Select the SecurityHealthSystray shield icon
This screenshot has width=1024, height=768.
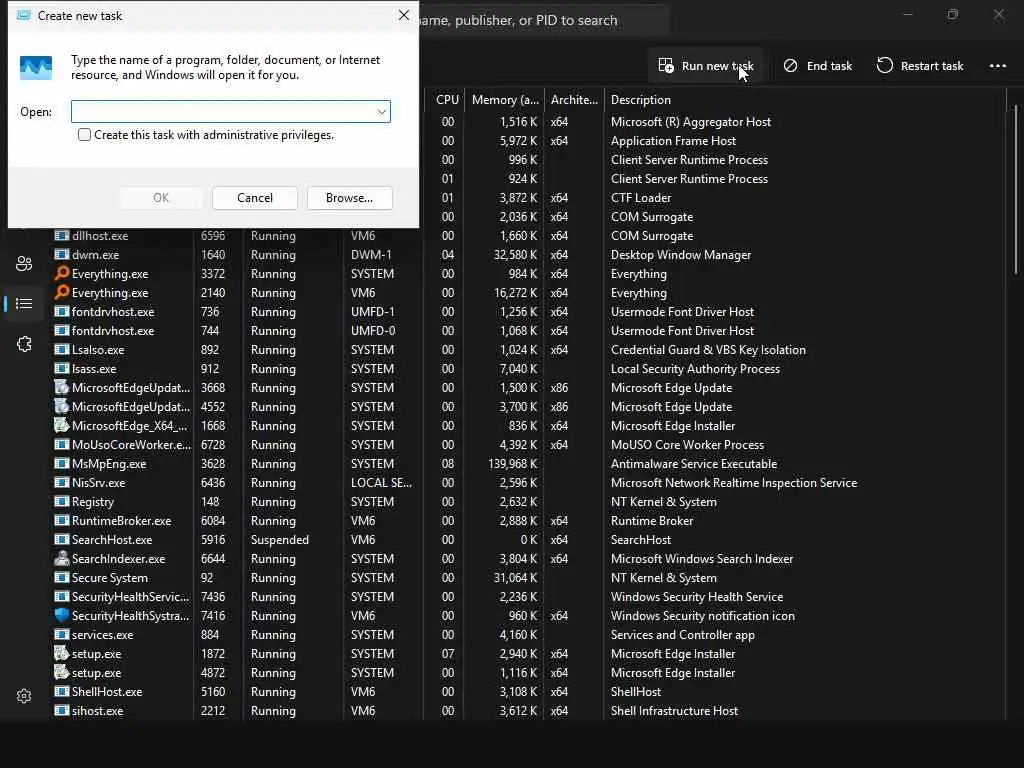pos(61,615)
